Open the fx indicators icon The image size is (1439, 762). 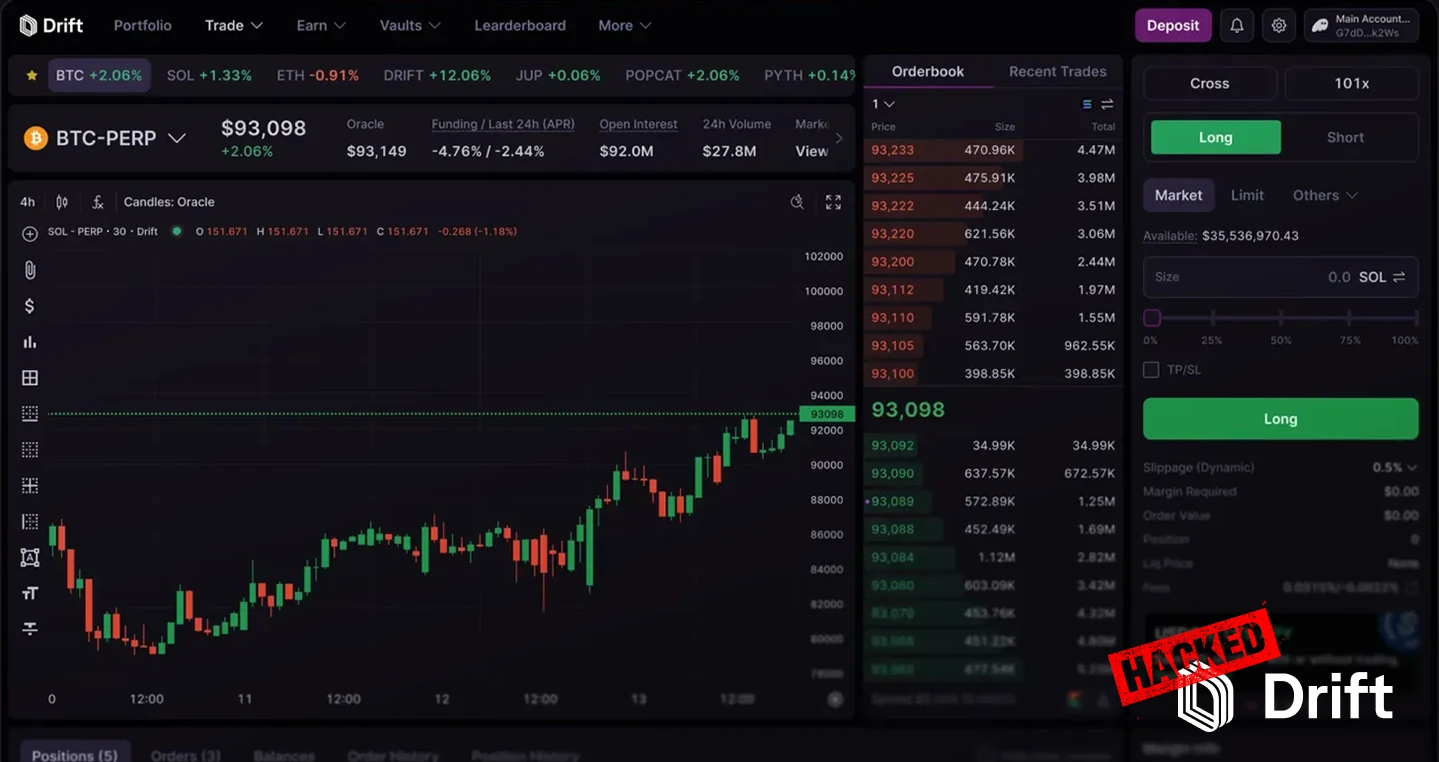98,202
